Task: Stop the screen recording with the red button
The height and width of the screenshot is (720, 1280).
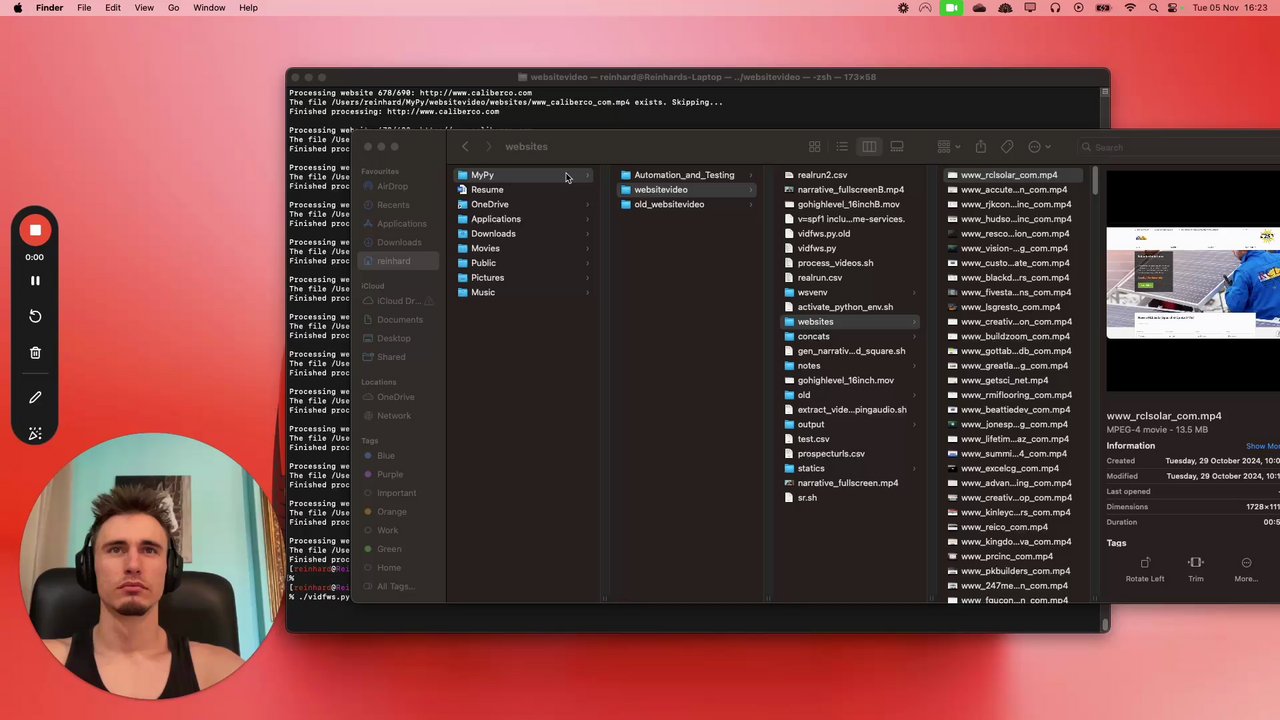Action: 35,231
